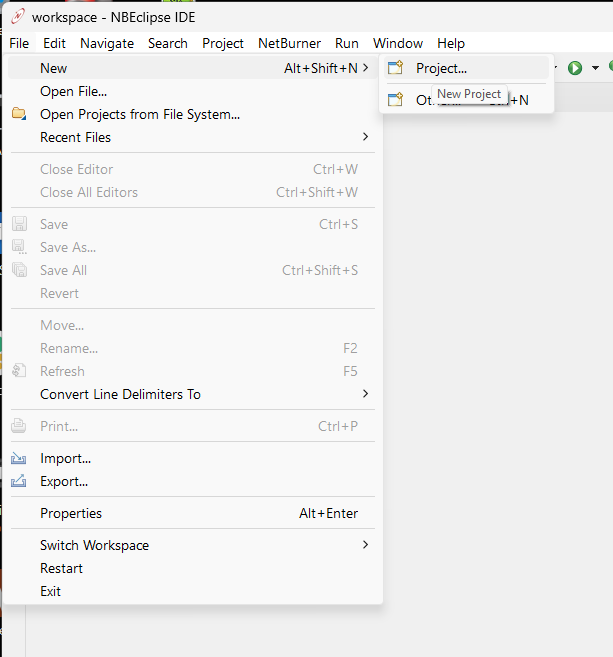Open the Navigate menu
613x657 pixels.
107,43
